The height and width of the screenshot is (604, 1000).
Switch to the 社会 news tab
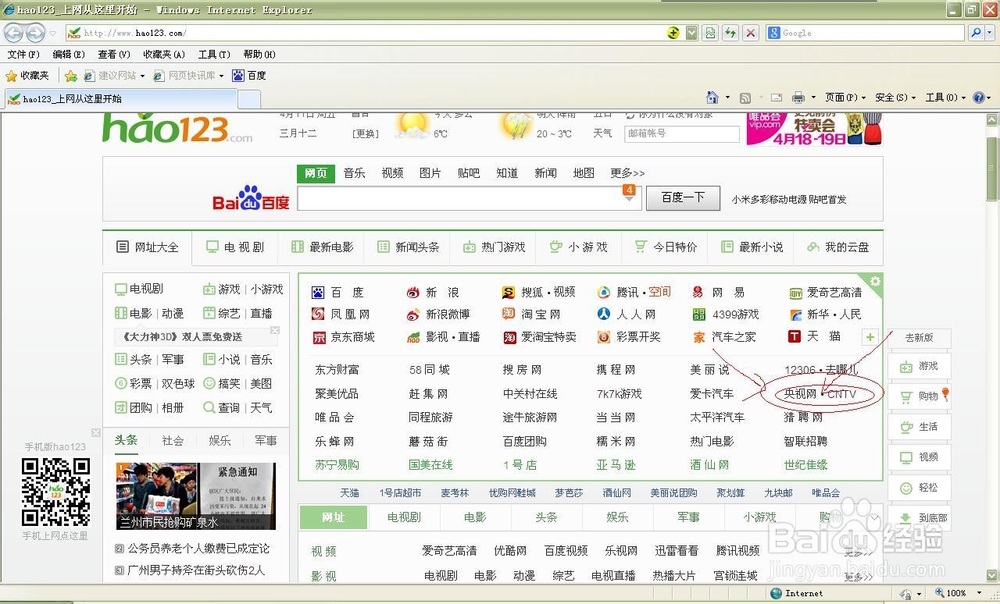(x=172, y=441)
